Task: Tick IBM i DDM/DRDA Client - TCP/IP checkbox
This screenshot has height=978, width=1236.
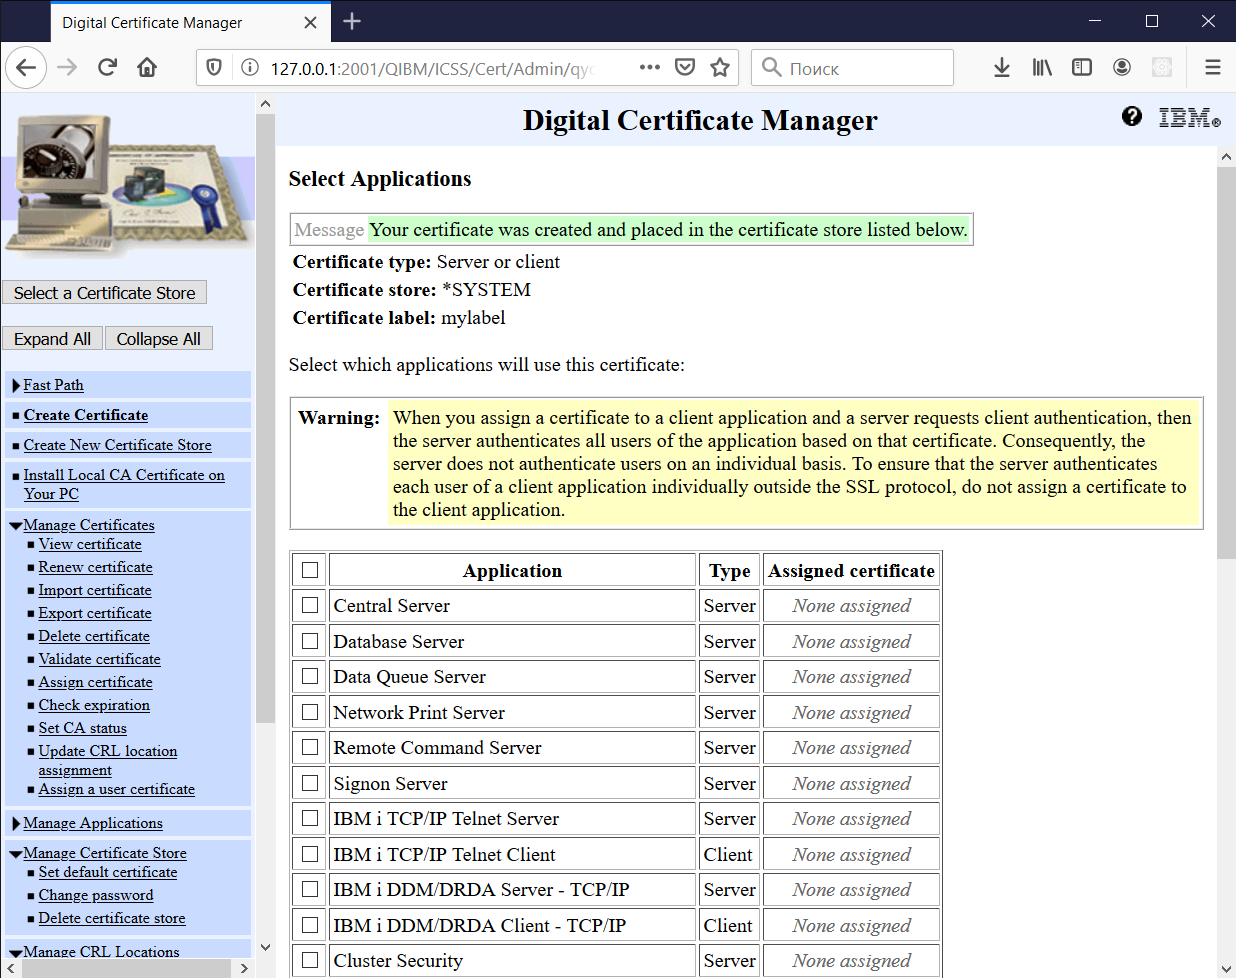Action: point(310,925)
